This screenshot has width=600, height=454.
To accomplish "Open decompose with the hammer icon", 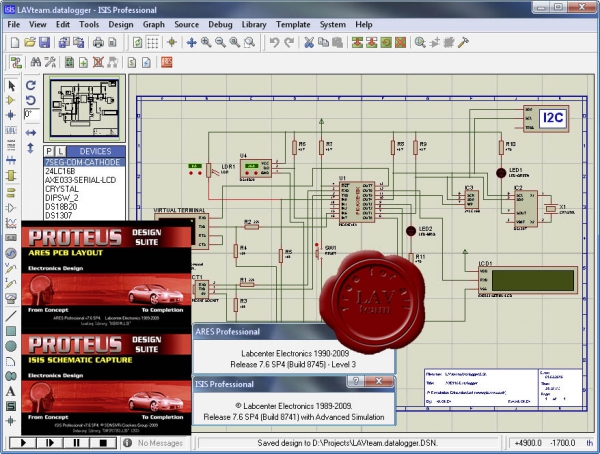I will coord(463,42).
